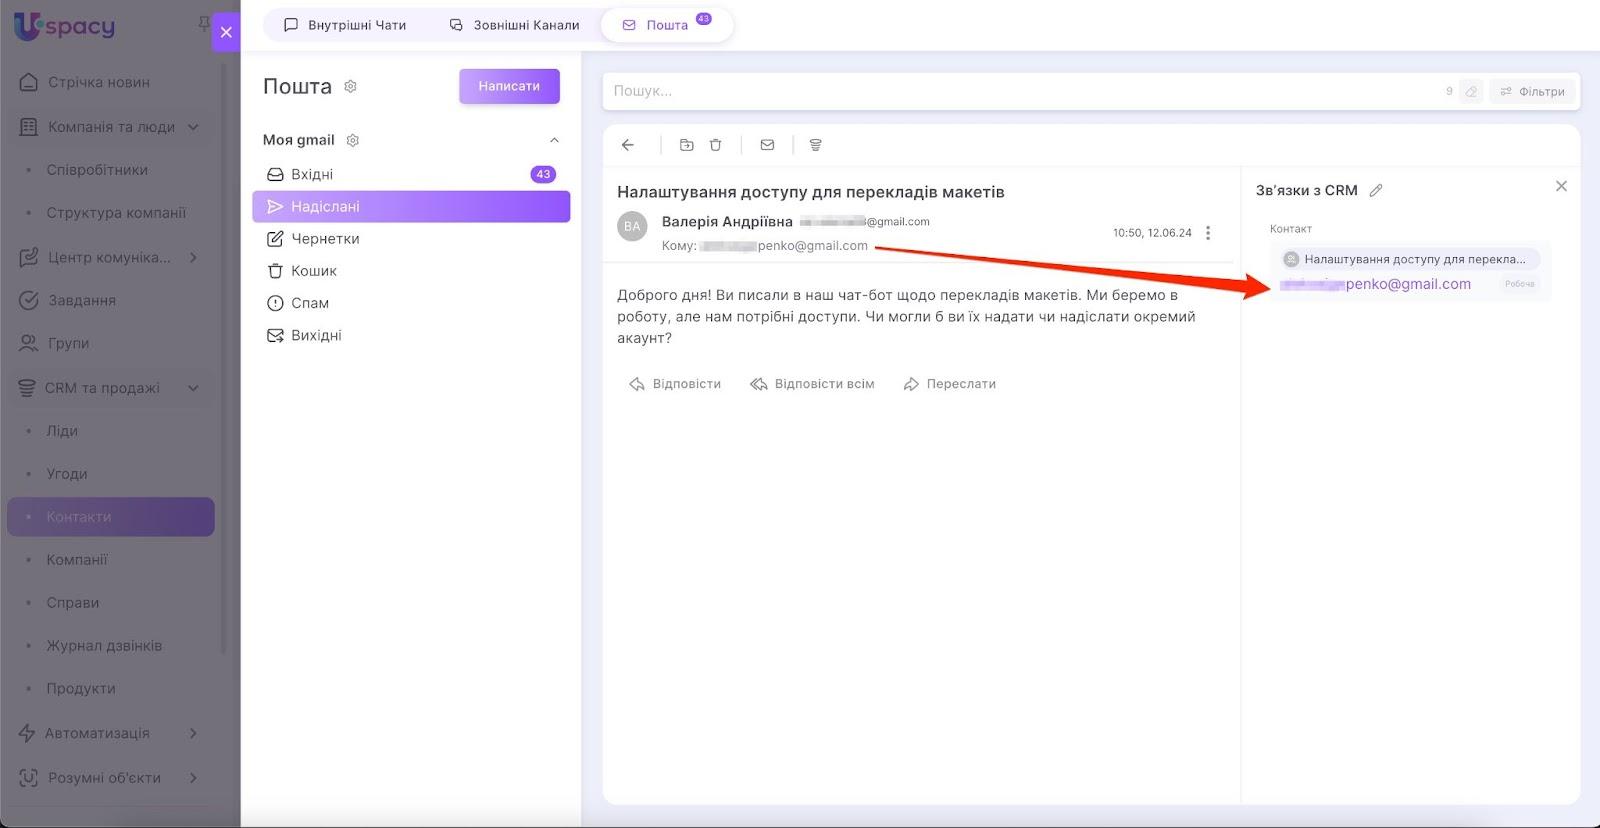1600x828 pixels.
Task: Open mail settings gear beside Пошта
Action: [350, 87]
